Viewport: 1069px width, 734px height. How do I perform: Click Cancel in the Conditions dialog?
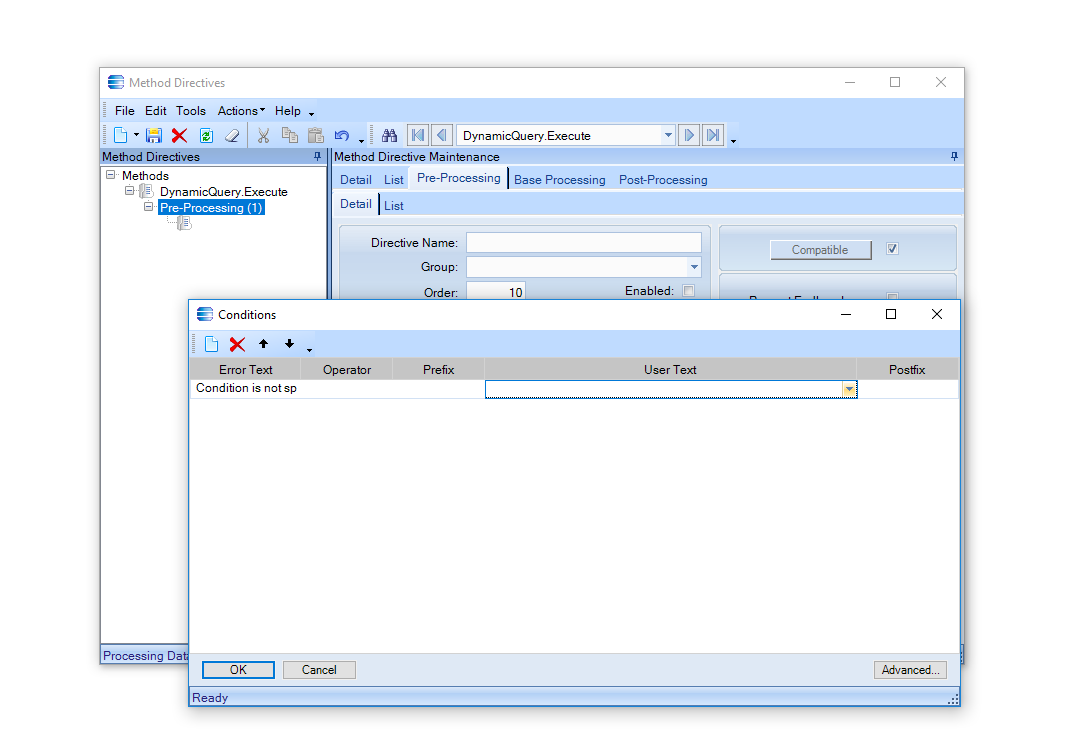[x=319, y=670]
